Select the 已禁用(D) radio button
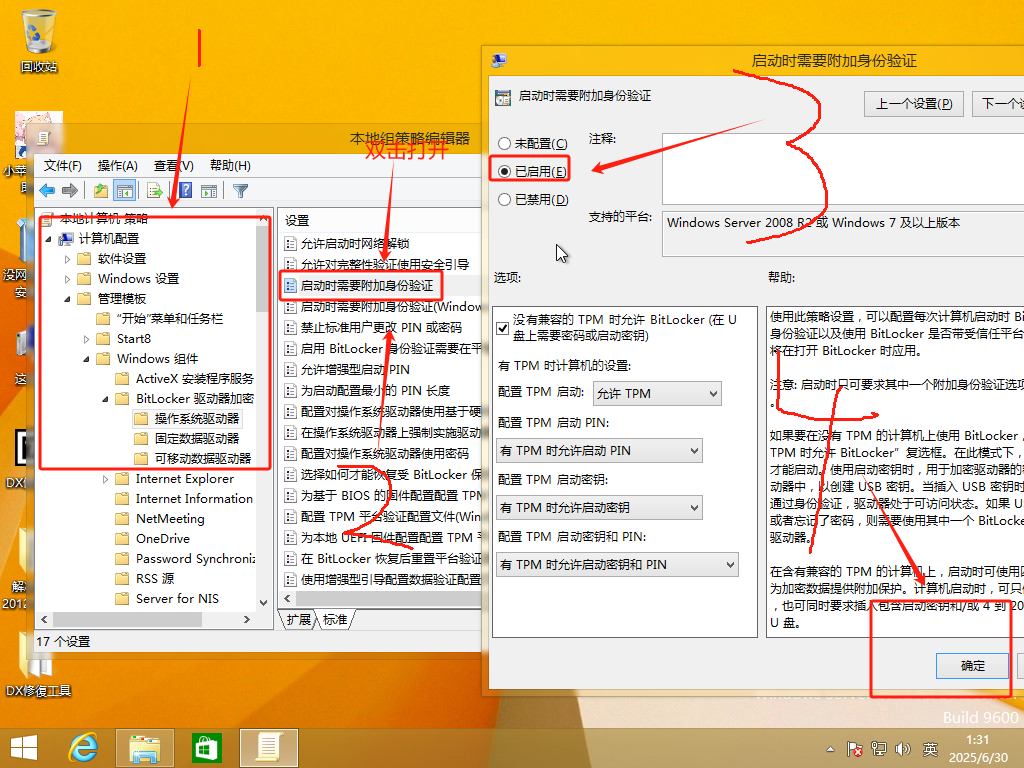 (x=504, y=200)
